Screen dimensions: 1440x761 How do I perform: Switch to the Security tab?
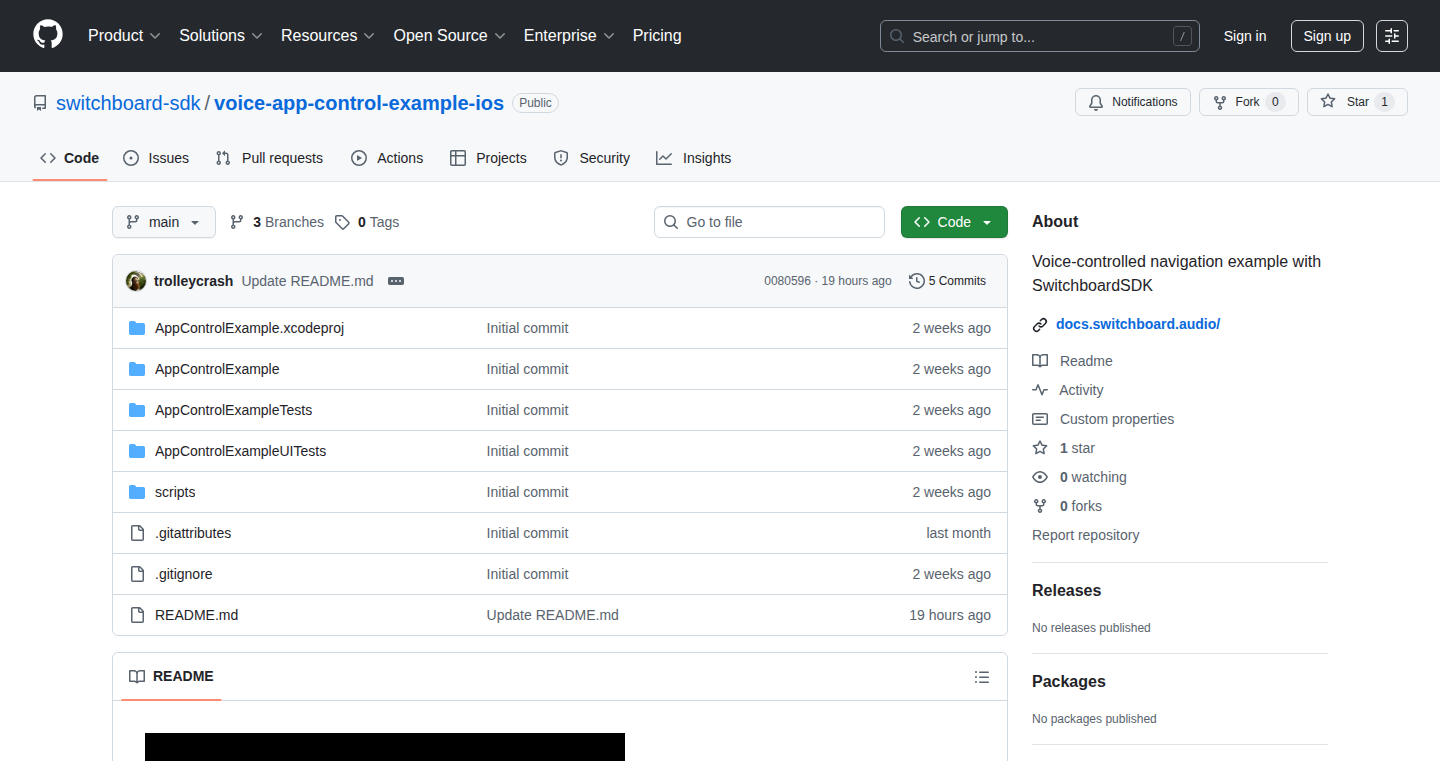point(592,158)
